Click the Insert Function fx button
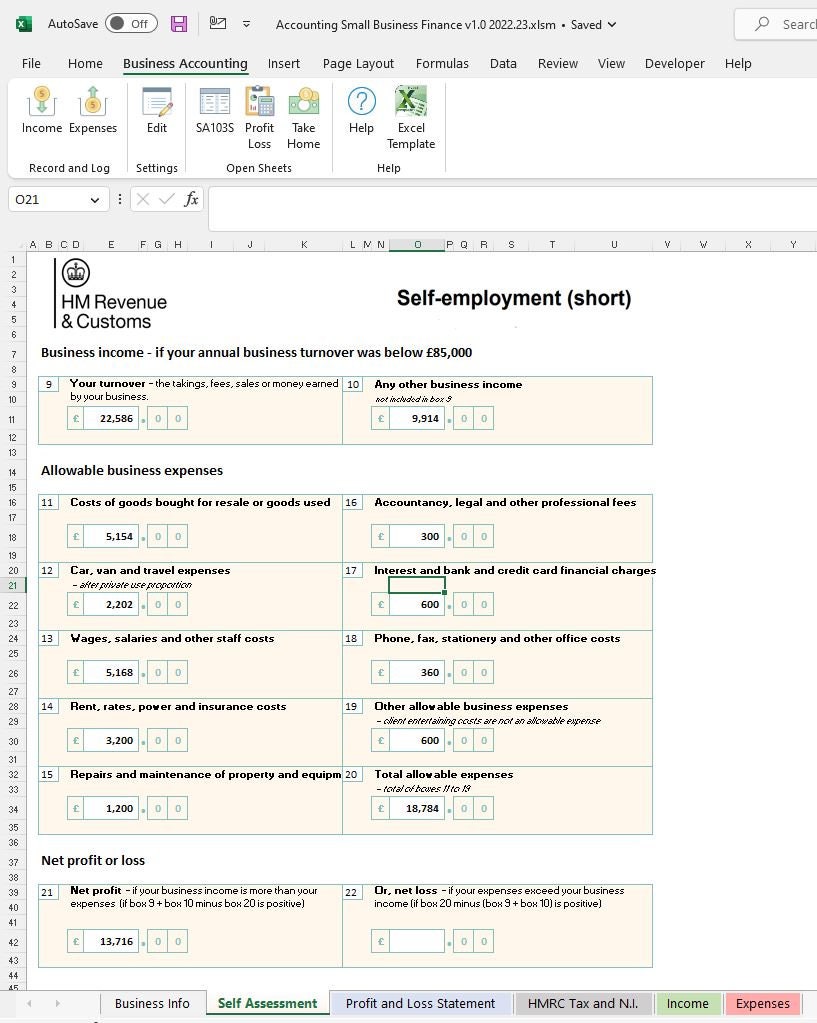Viewport: 817px width, 1023px height. click(x=191, y=199)
